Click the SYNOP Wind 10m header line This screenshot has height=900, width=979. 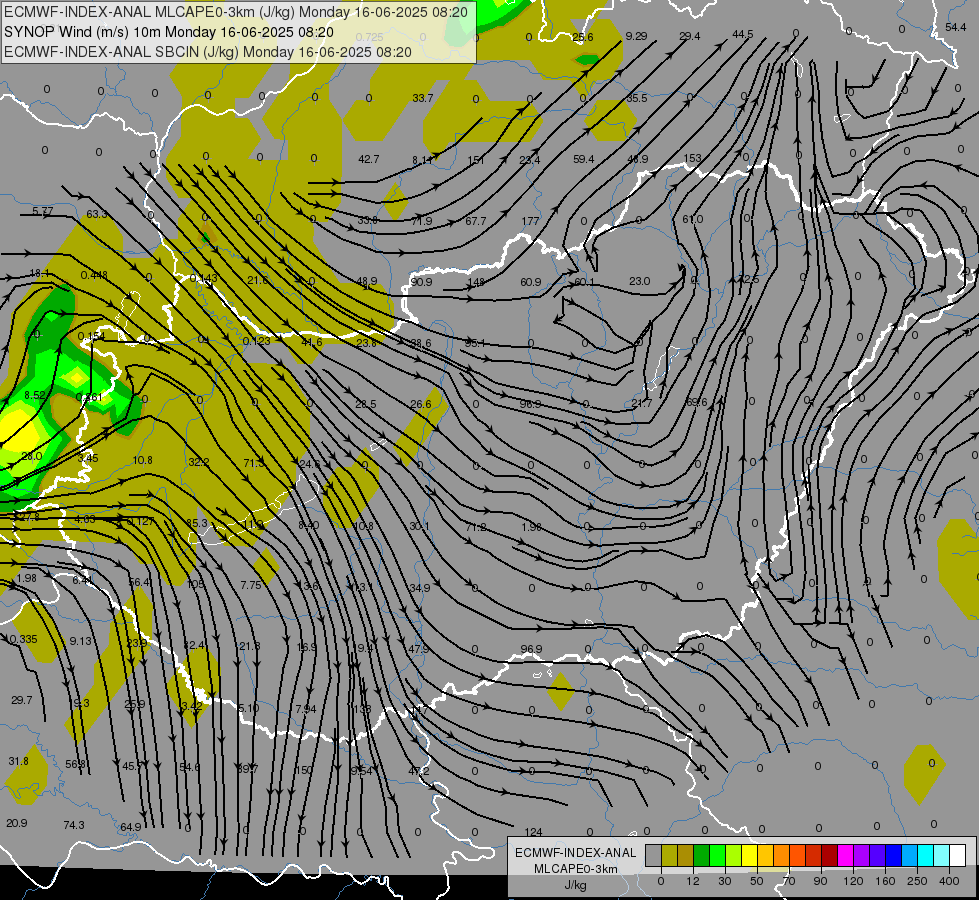[x=169, y=32]
